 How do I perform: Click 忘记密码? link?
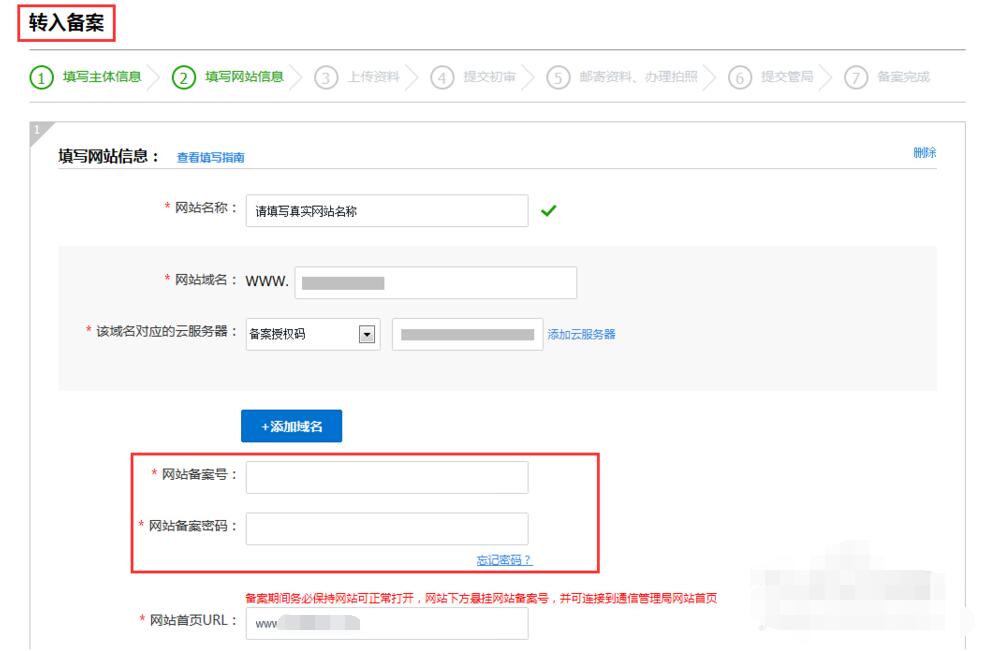[x=504, y=560]
